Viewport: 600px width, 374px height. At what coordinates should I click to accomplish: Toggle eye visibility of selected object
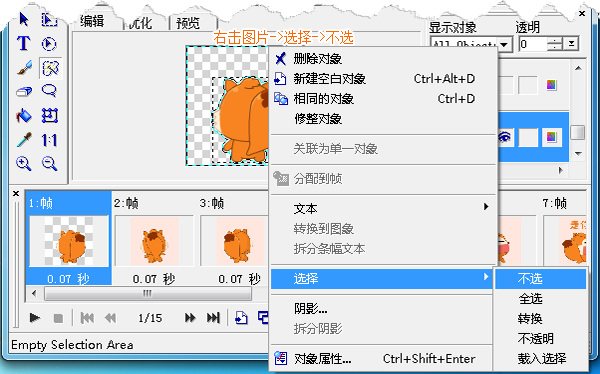pos(505,137)
